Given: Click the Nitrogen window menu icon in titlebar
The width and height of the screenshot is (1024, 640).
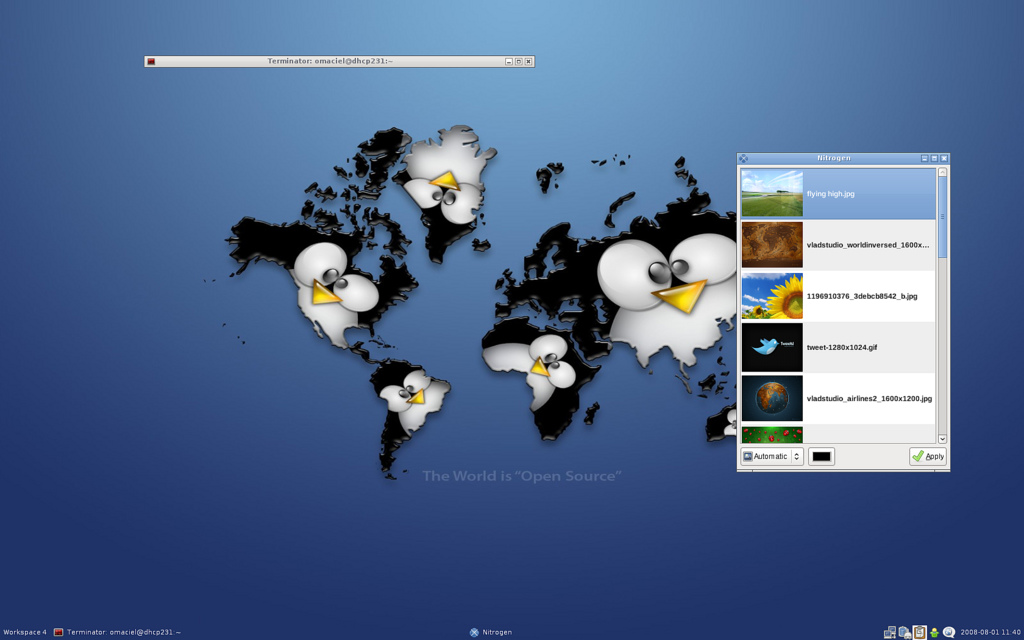Looking at the screenshot, I should point(743,158).
